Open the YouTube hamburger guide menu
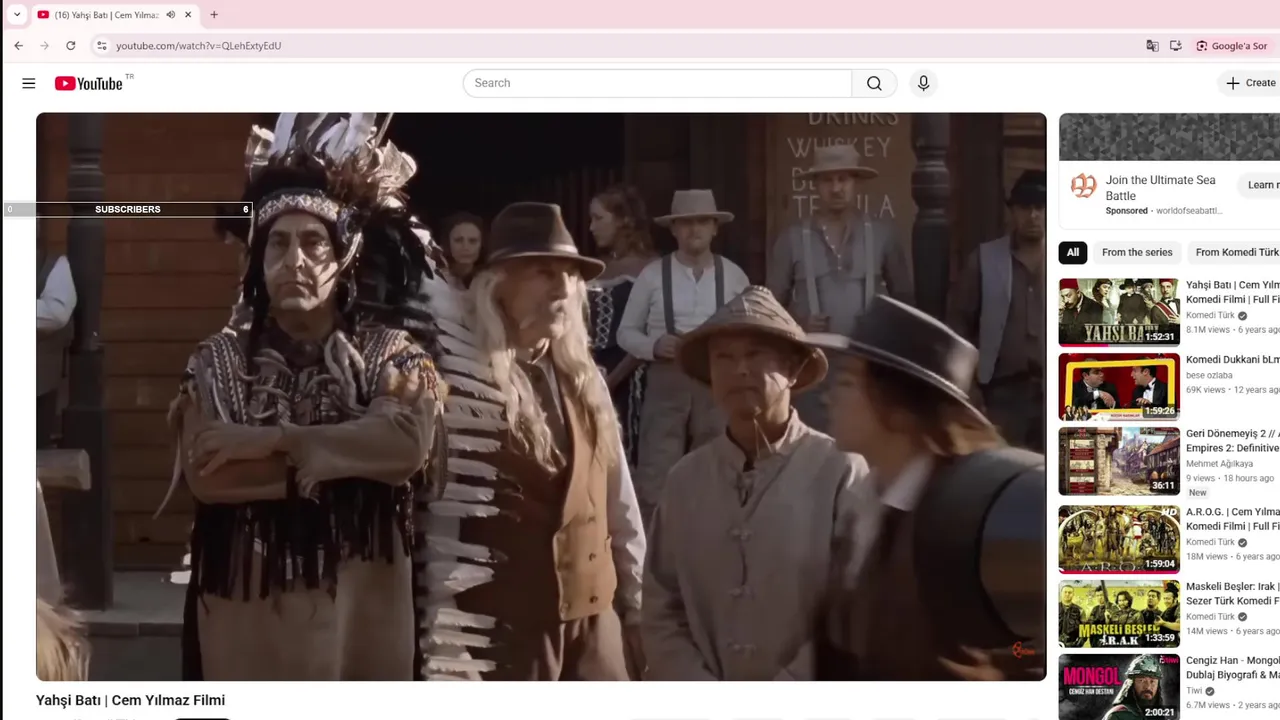This screenshot has width=1280, height=720. [x=28, y=83]
